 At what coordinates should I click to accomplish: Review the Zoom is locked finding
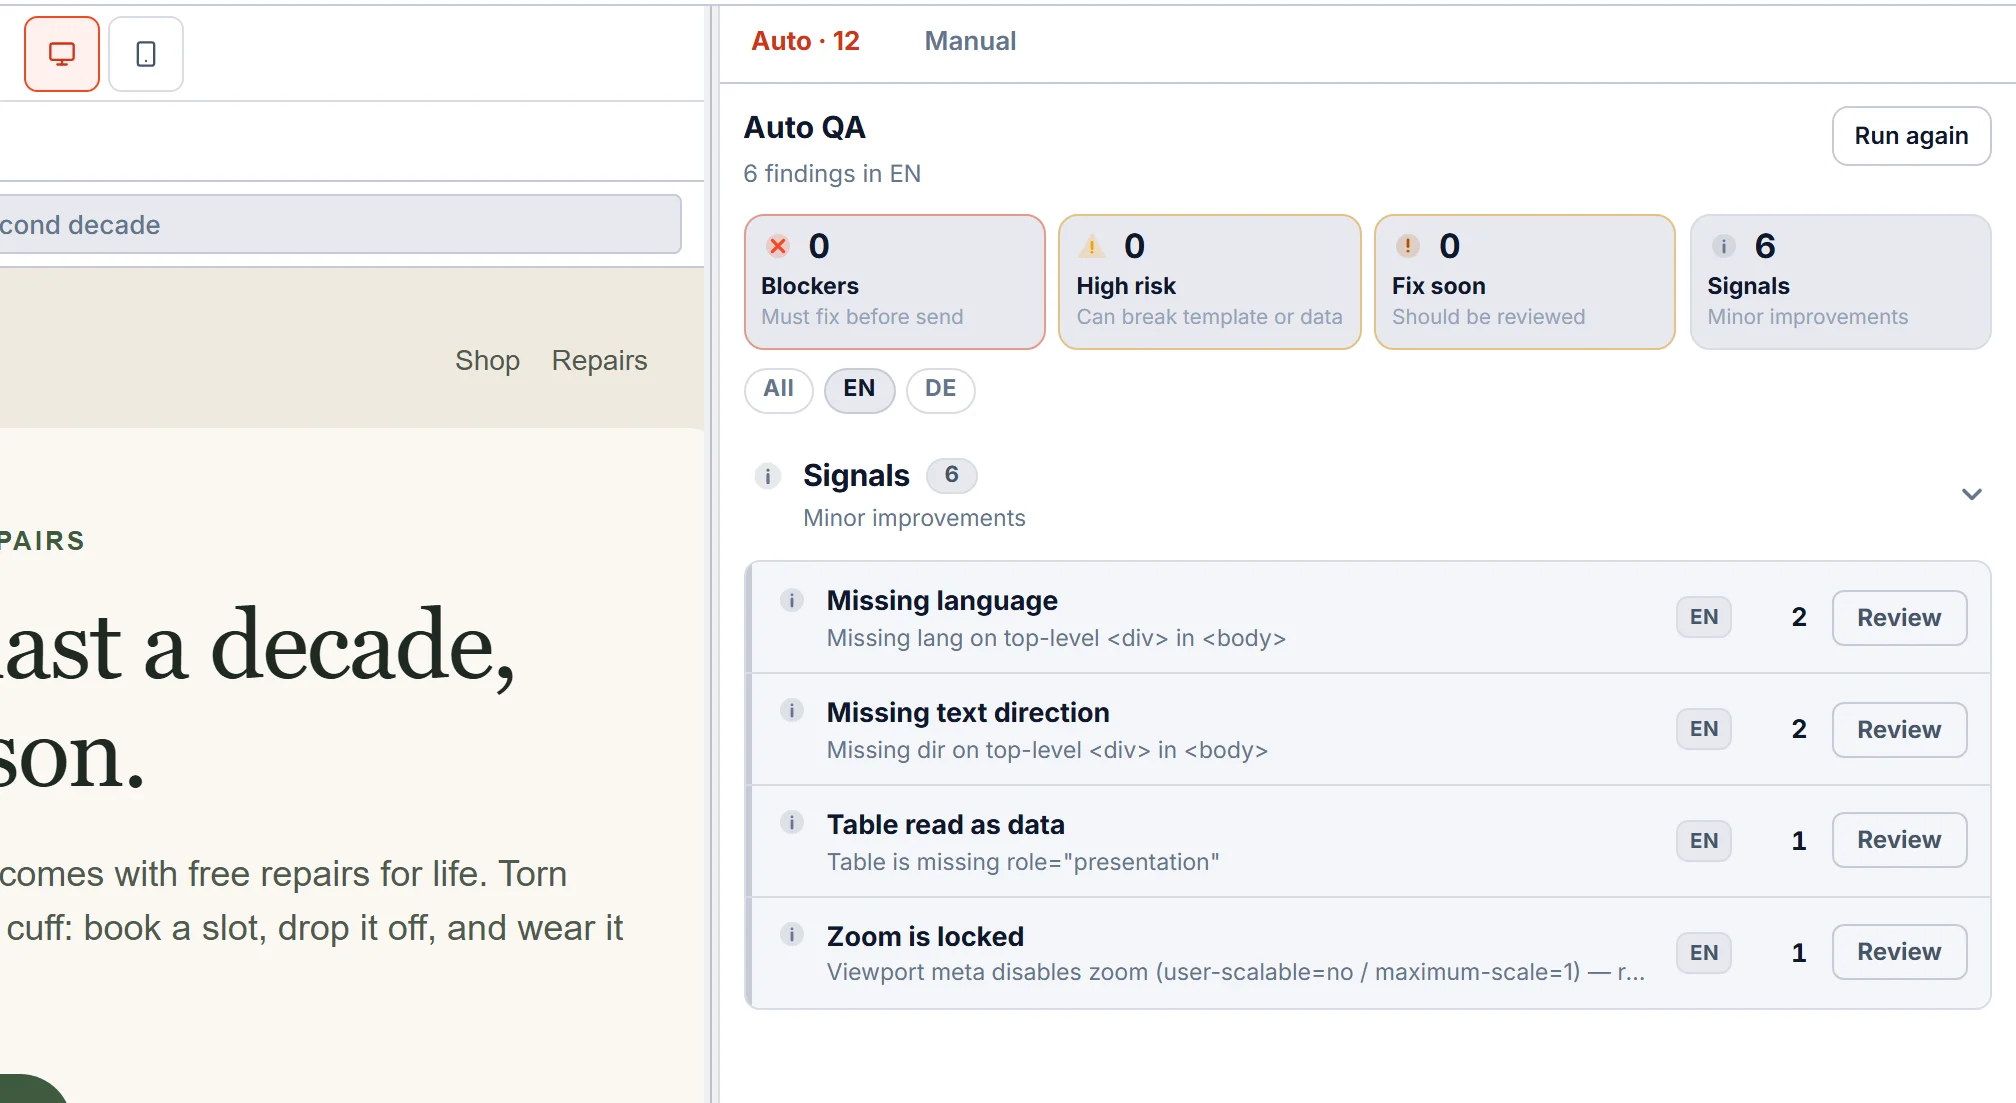(x=1899, y=952)
